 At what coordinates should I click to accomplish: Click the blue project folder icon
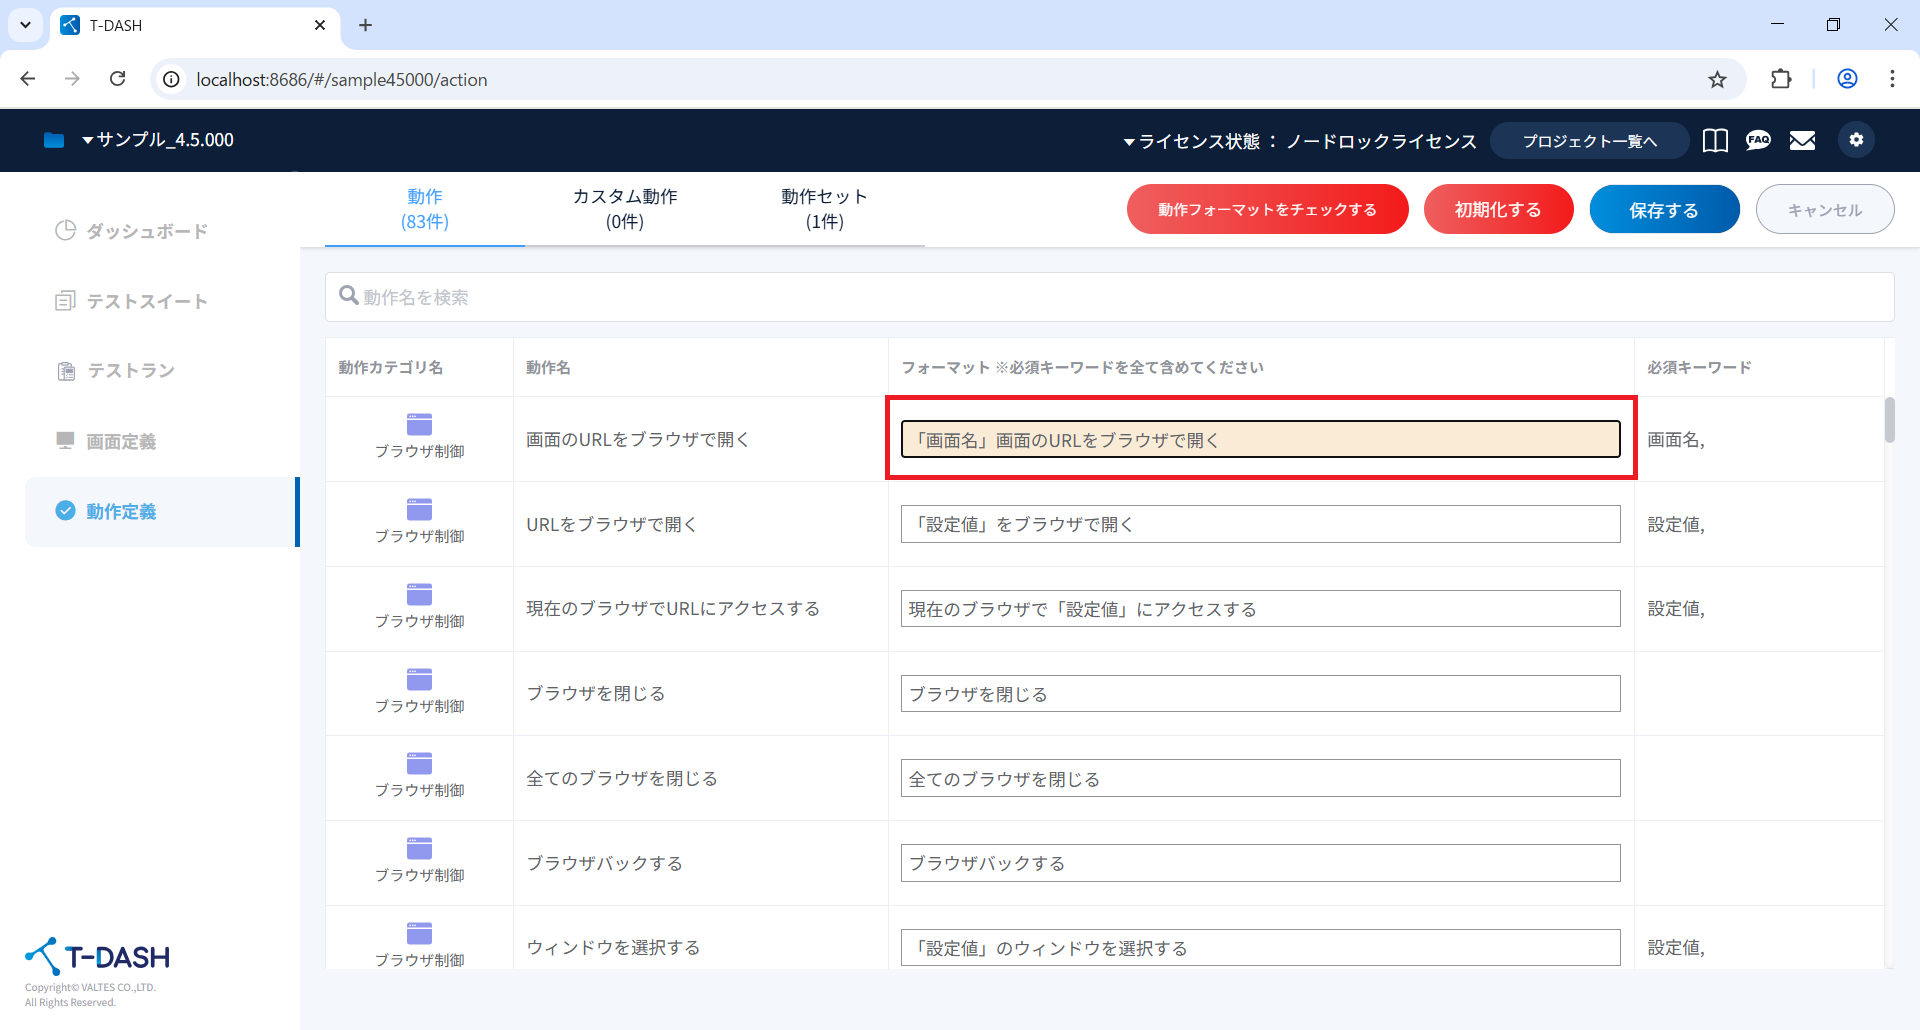pyautogui.click(x=54, y=140)
